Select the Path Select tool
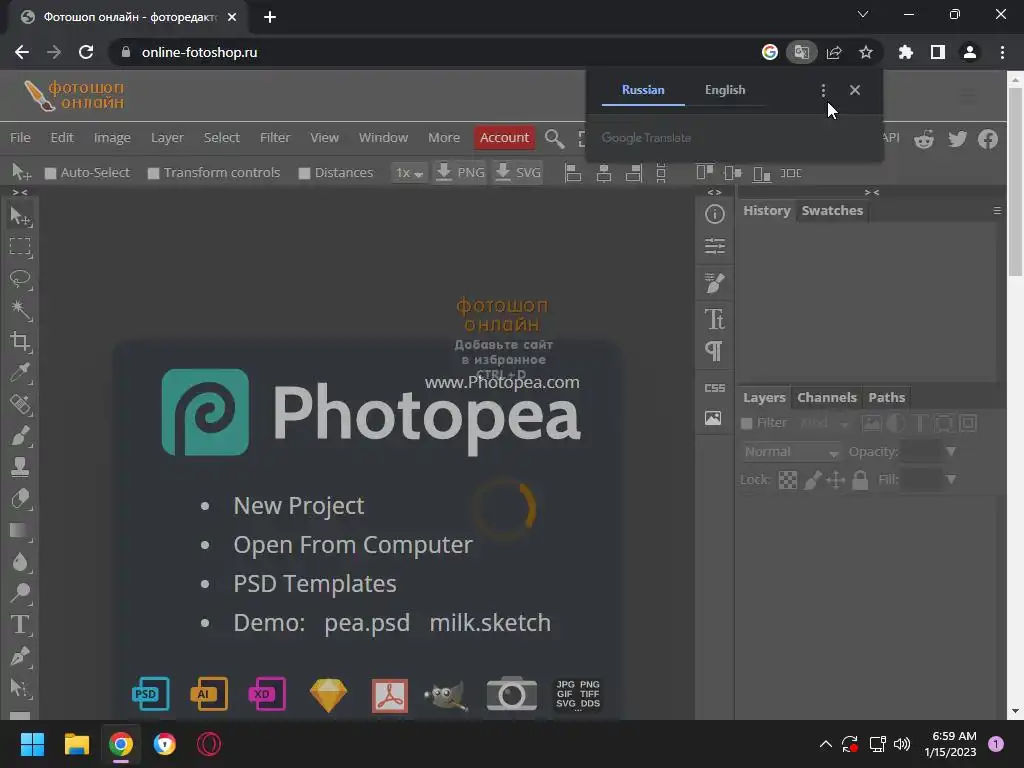 pos(20,687)
